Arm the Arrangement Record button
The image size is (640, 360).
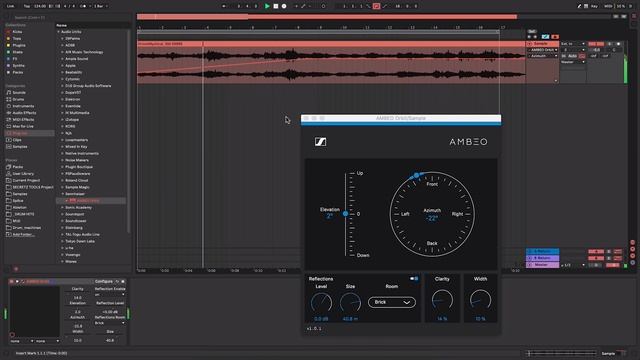(284, 6)
